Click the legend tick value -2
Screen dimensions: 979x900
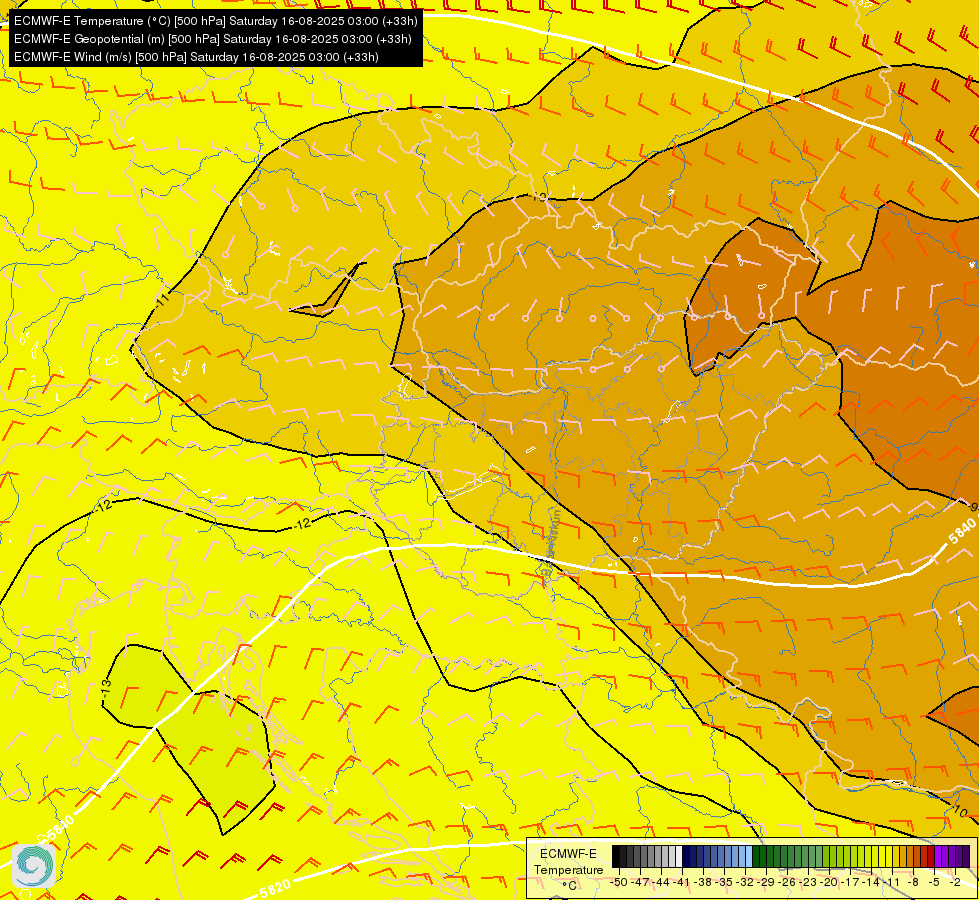tap(955, 883)
